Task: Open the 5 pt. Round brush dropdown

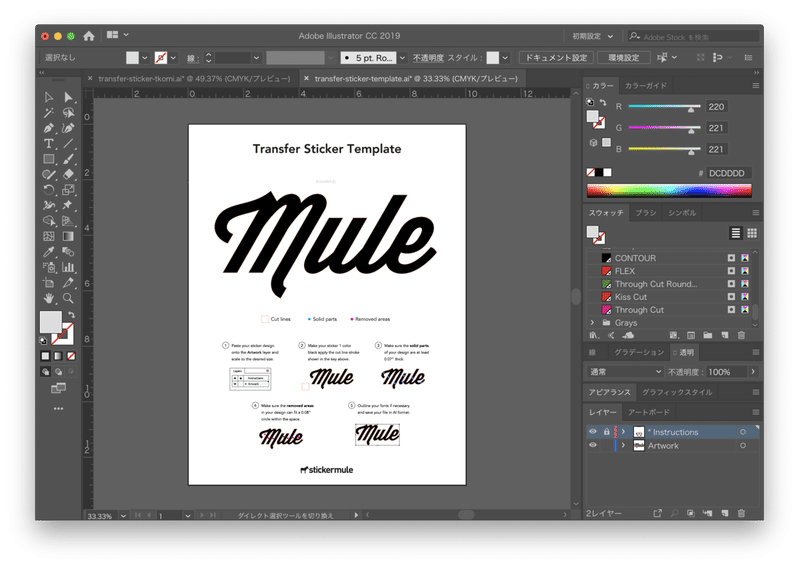Action: [403, 58]
